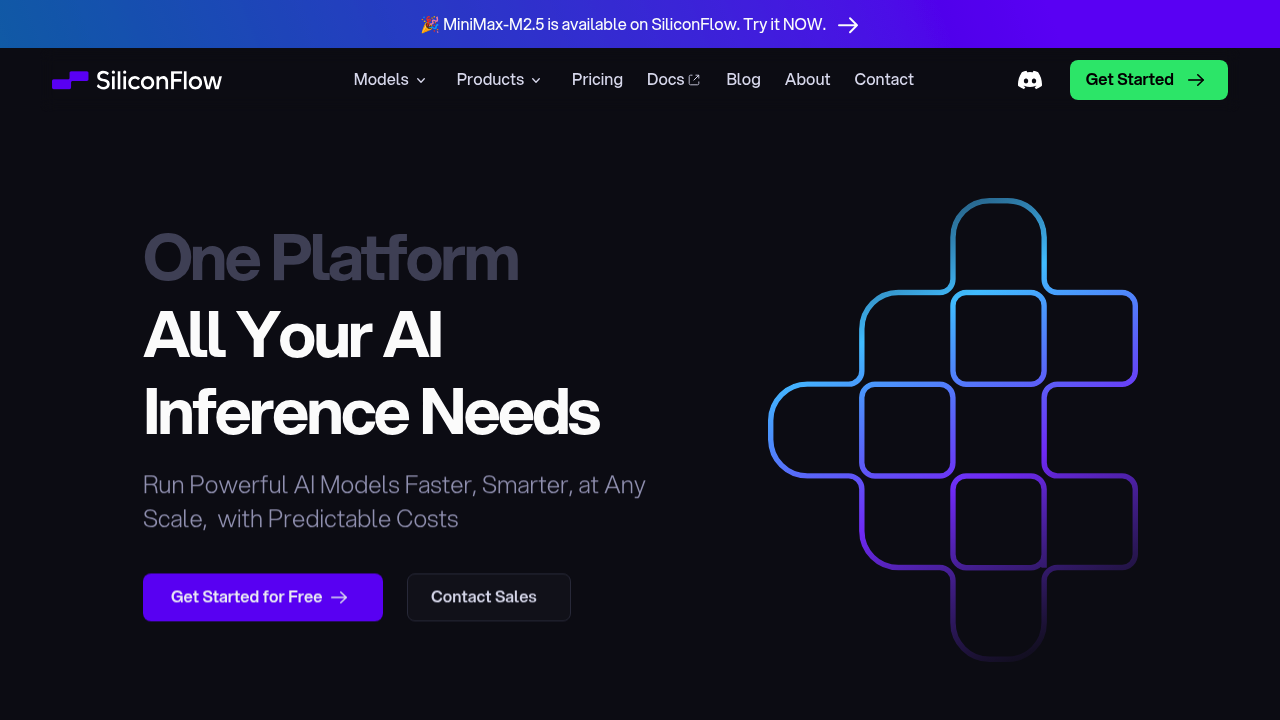Viewport: 1280px width, 720px height.
Task: Click the Docs external link icon
Action: [x=695, y=79]
